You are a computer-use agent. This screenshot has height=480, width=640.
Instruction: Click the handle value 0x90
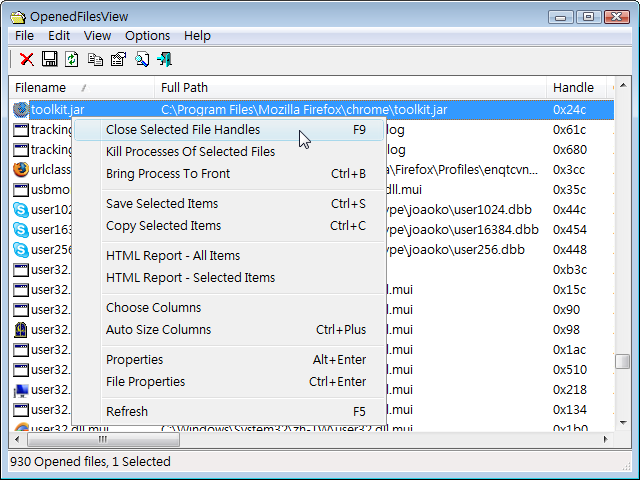click(566, 309)
